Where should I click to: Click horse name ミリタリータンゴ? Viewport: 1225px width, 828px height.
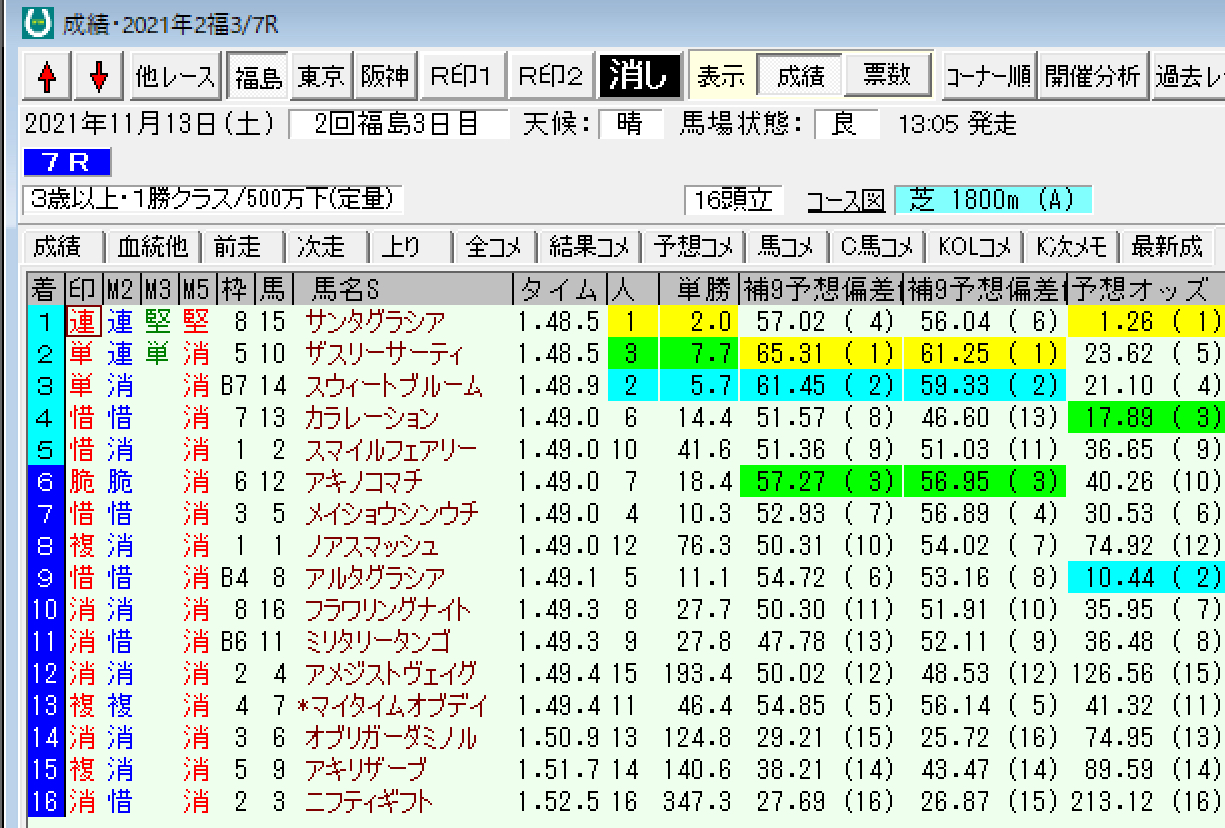point(377,642)
